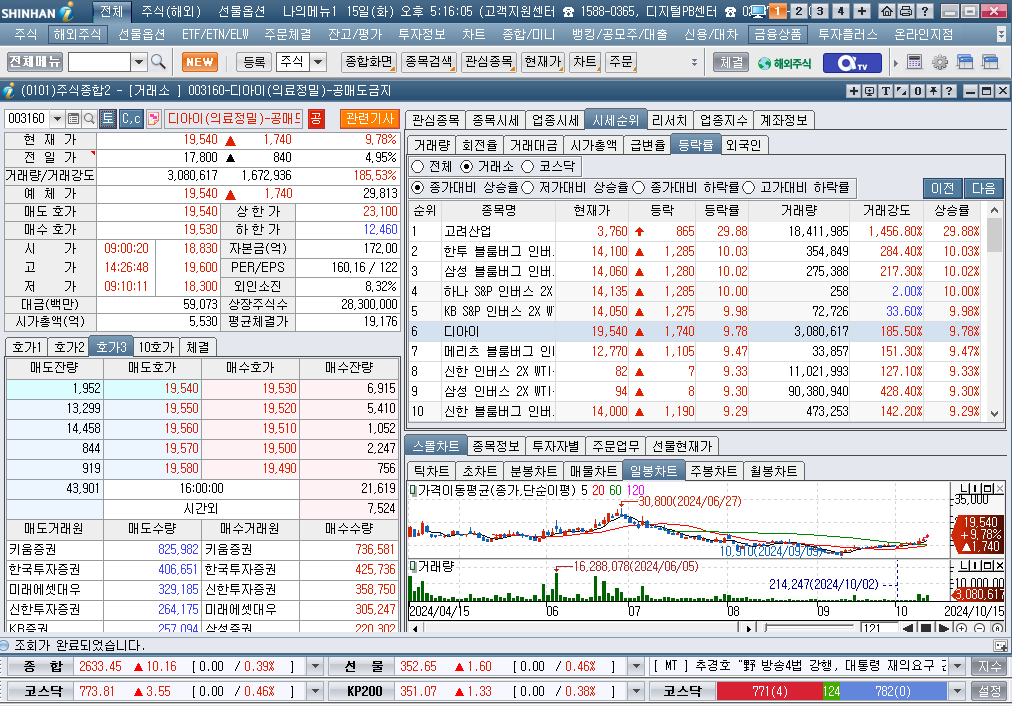The image size is (1012, 706).
Task: Click the 다음 next page button
Action: pos(984,188)
